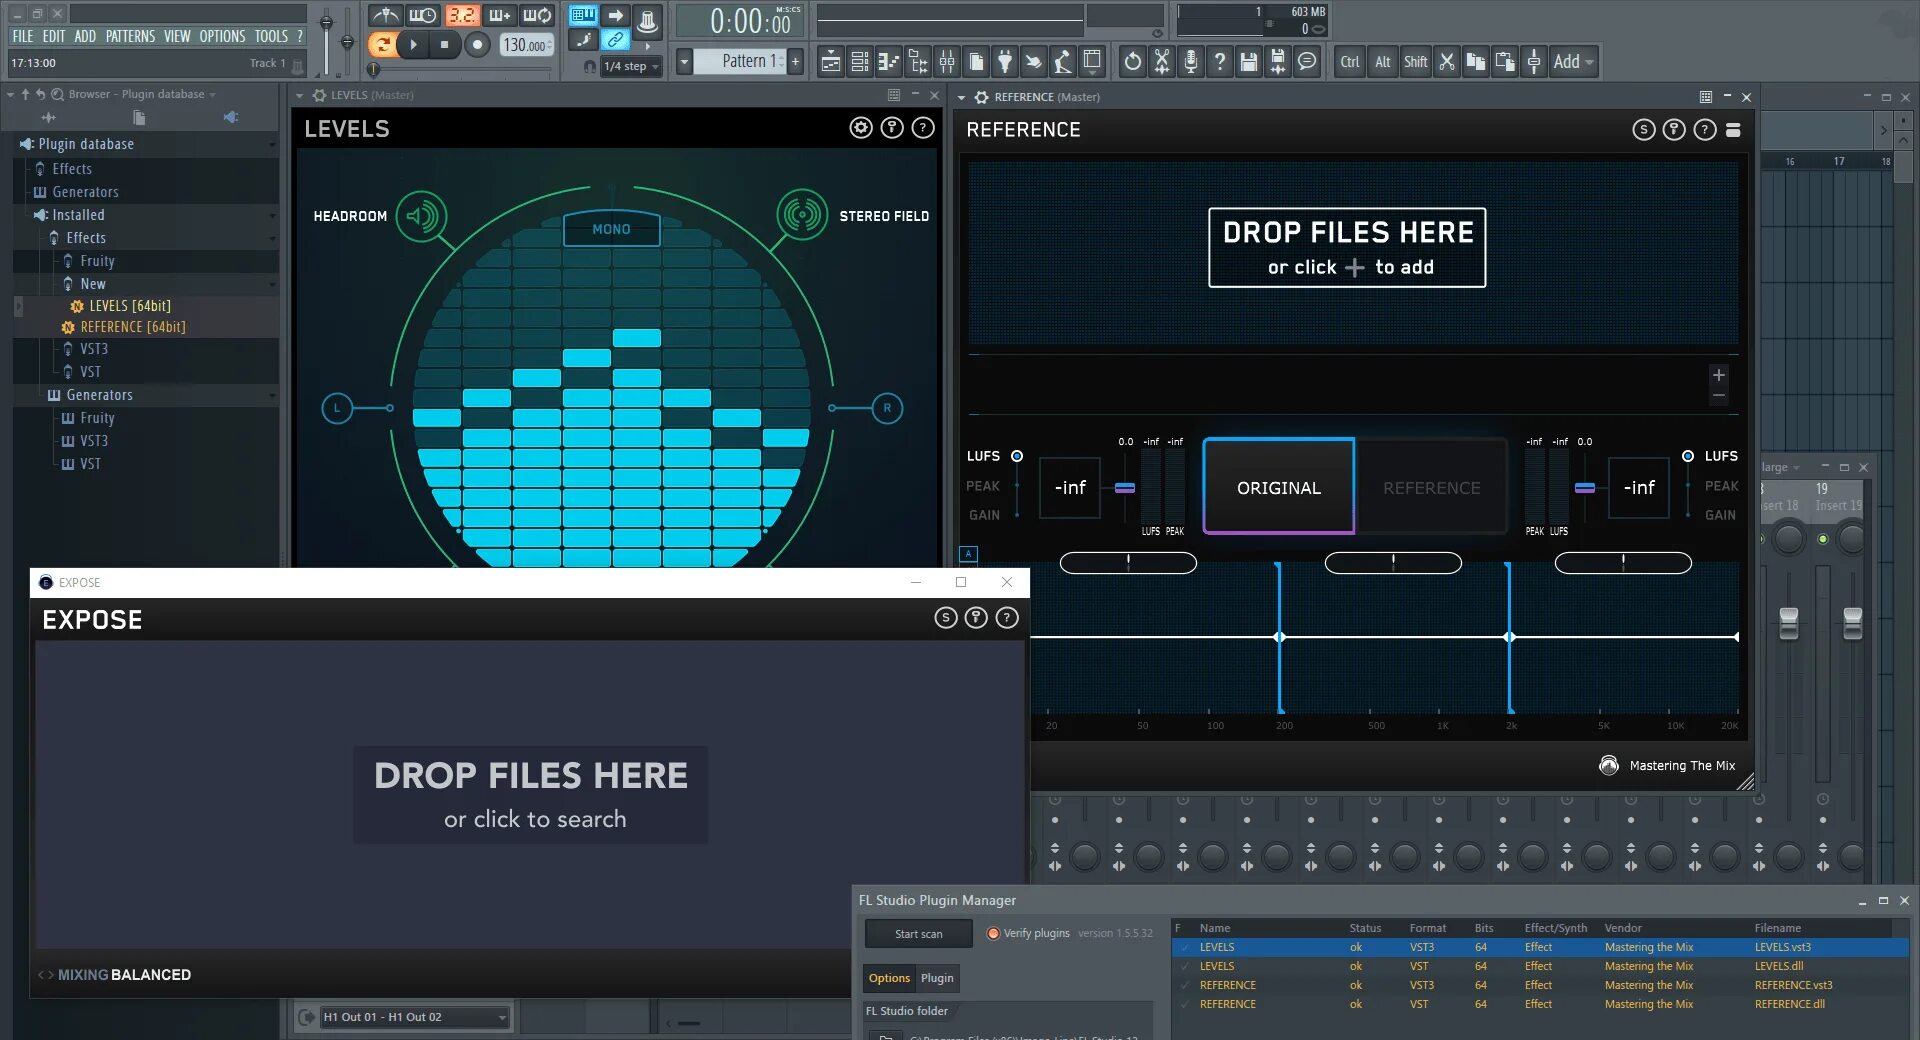The width and height of the screenshot is (1920, 1040).
Task: Open the PATTERNS menu
Action: 130,36
